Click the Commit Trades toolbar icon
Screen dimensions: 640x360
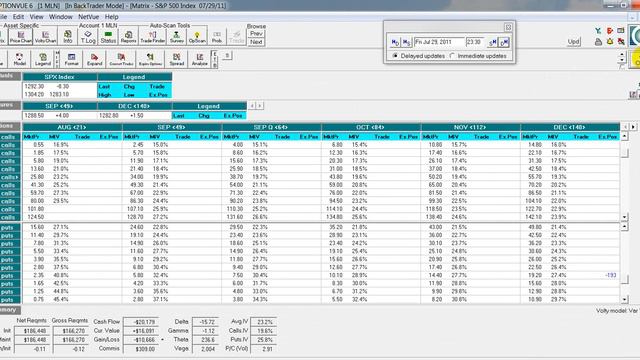121,59
